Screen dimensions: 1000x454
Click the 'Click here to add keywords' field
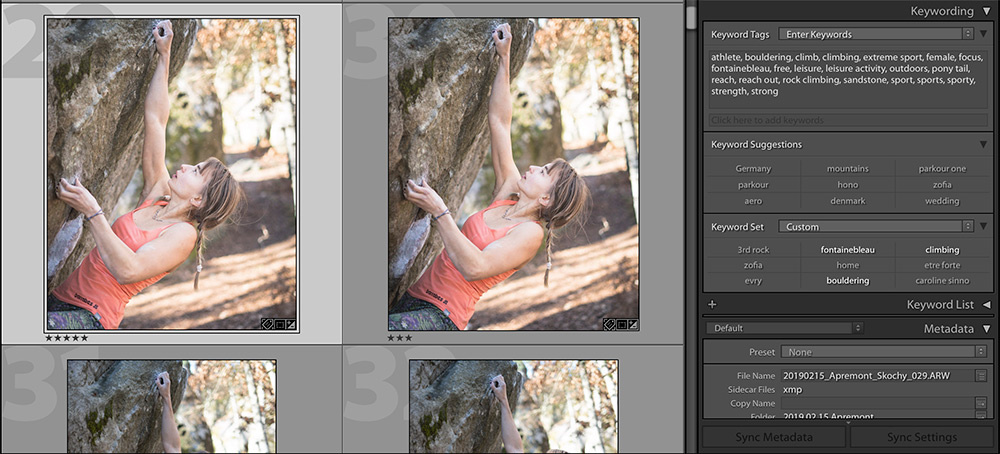[x=848, y=120]
